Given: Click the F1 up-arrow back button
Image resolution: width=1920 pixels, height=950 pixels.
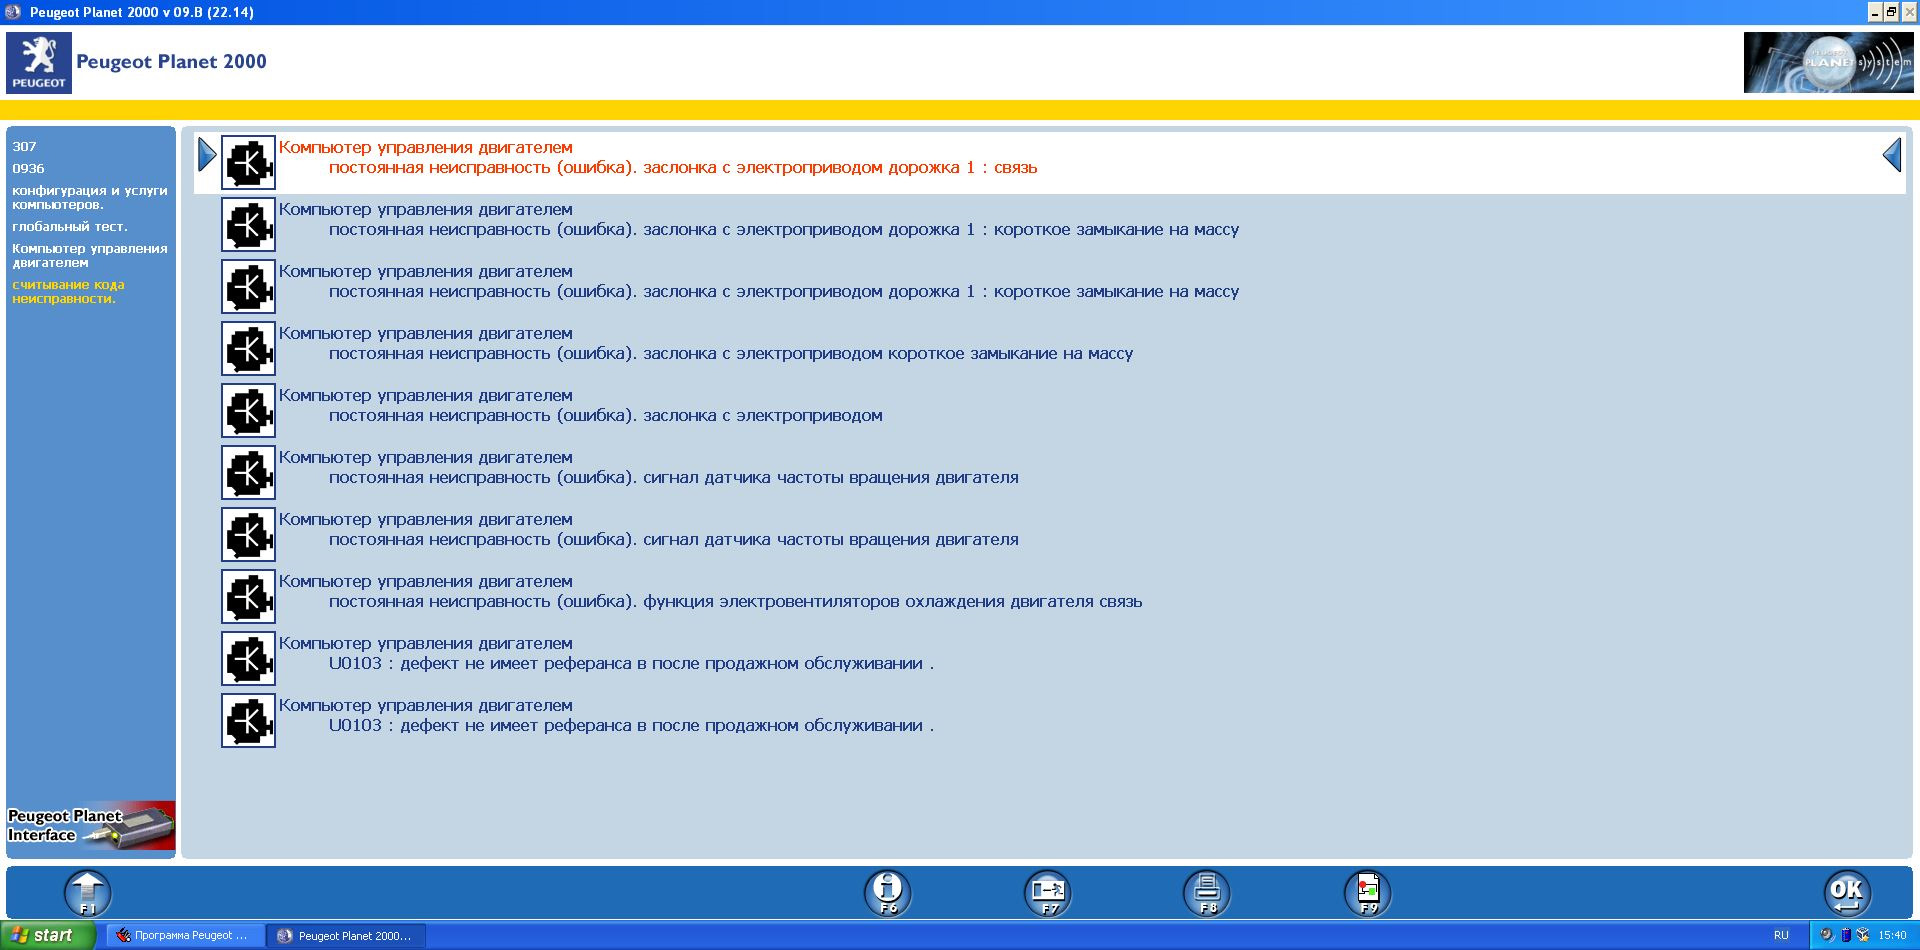Looking at the screenshot, I should pyautogui.click(x=88, y=893).
